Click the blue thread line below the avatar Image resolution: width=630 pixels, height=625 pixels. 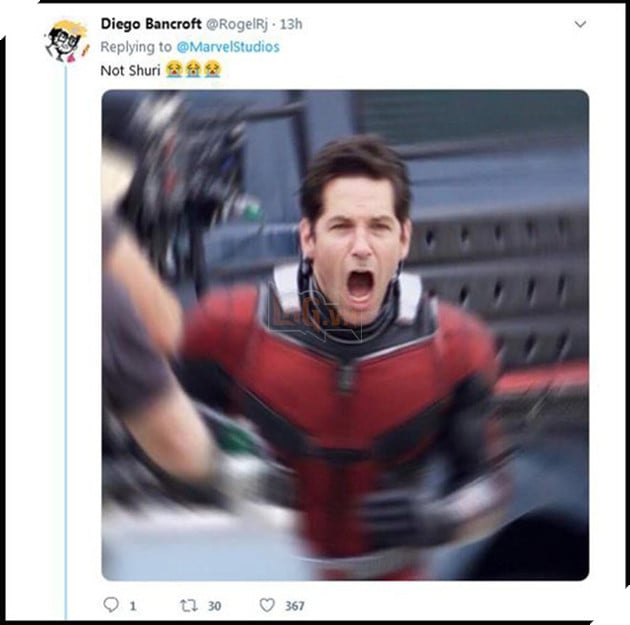coord(66,341)
